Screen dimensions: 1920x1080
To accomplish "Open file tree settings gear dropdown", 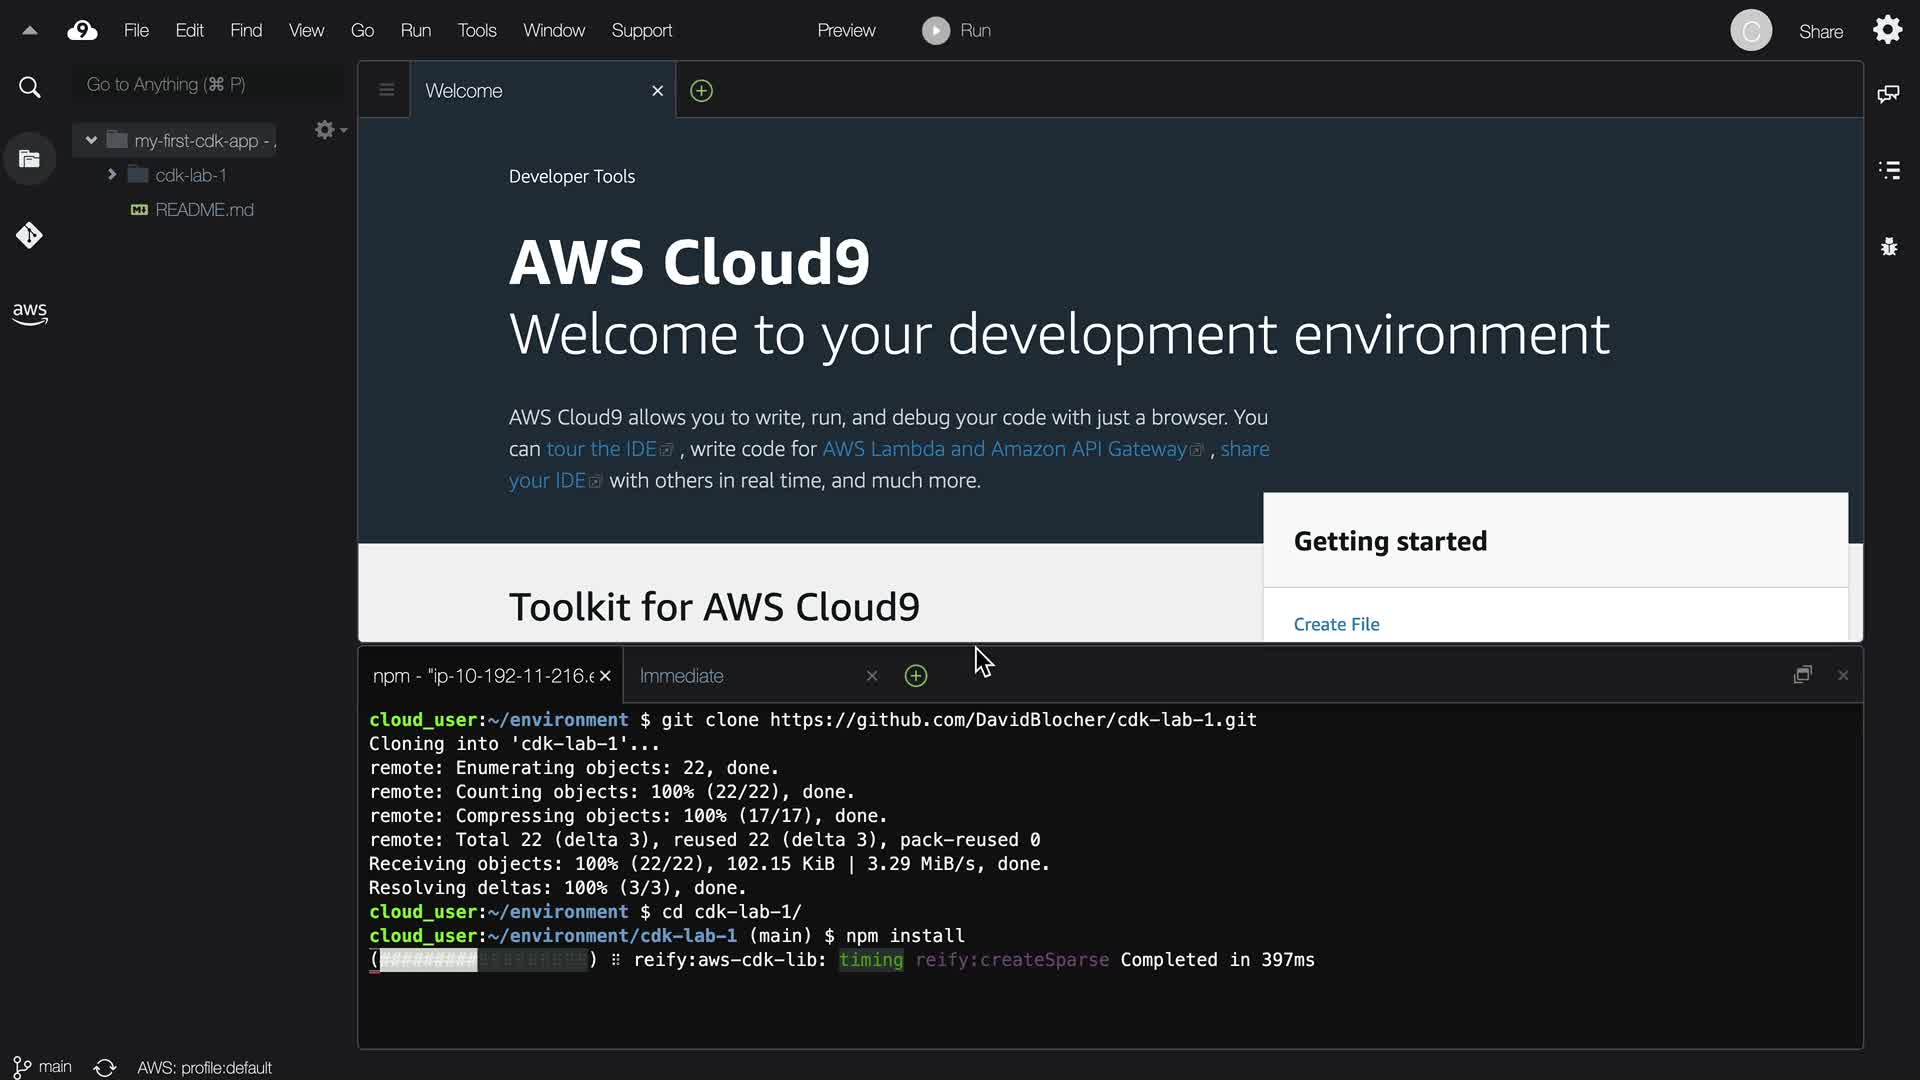I will [x=329, y=130].
